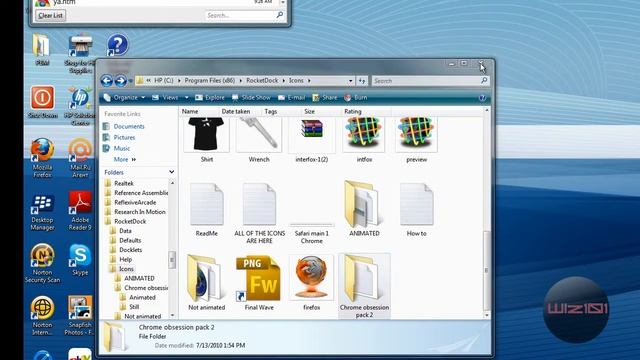Select the Safari main 1 Chrome file
This screenshot has height=360, width=640.
point(311,233)
